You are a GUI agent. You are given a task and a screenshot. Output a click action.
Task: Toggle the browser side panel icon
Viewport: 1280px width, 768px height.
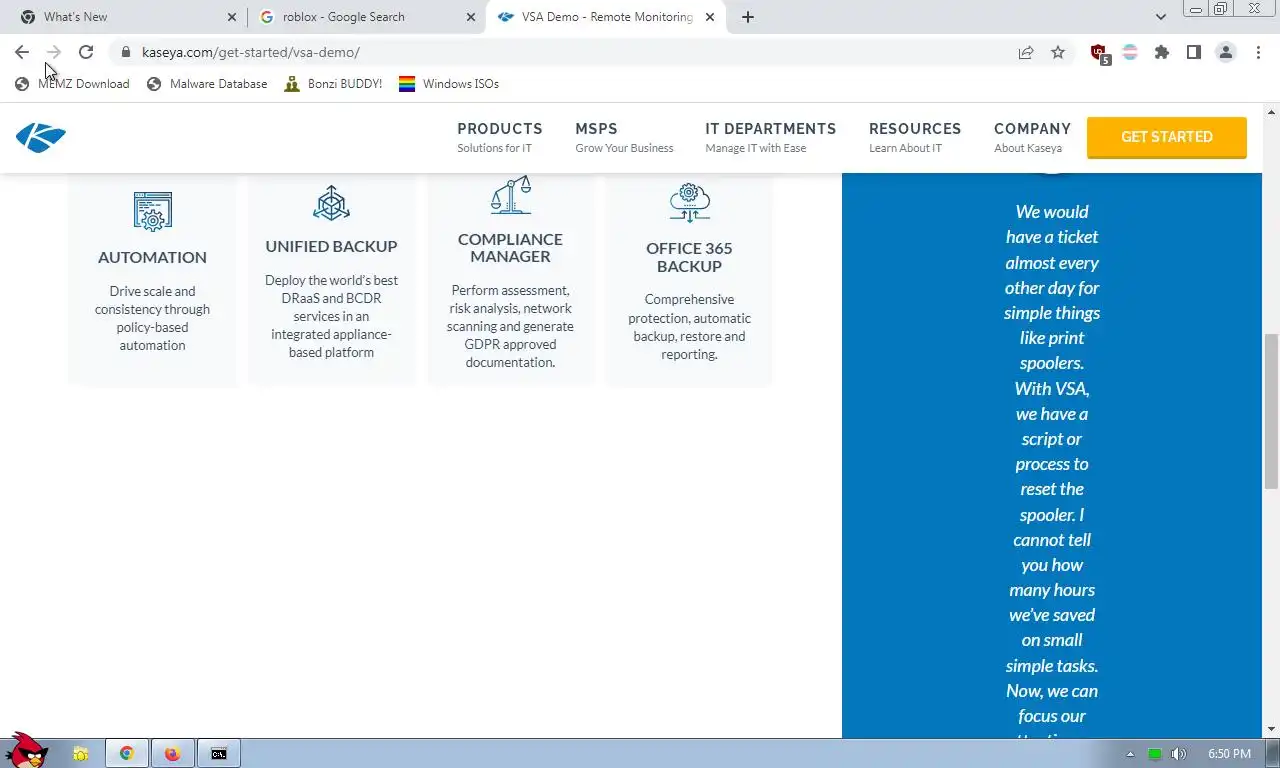point(1194,52)
